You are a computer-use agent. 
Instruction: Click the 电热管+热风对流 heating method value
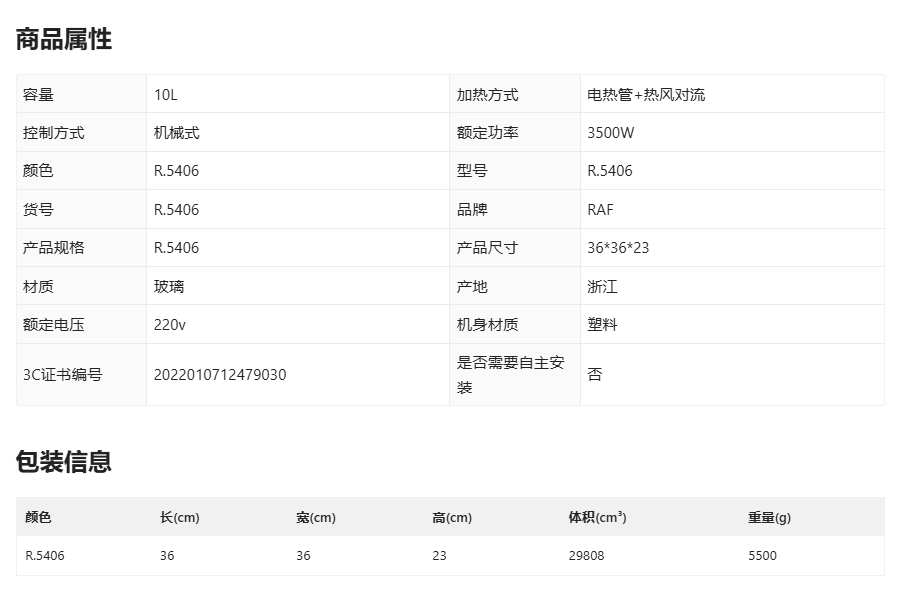click(646, 95)
